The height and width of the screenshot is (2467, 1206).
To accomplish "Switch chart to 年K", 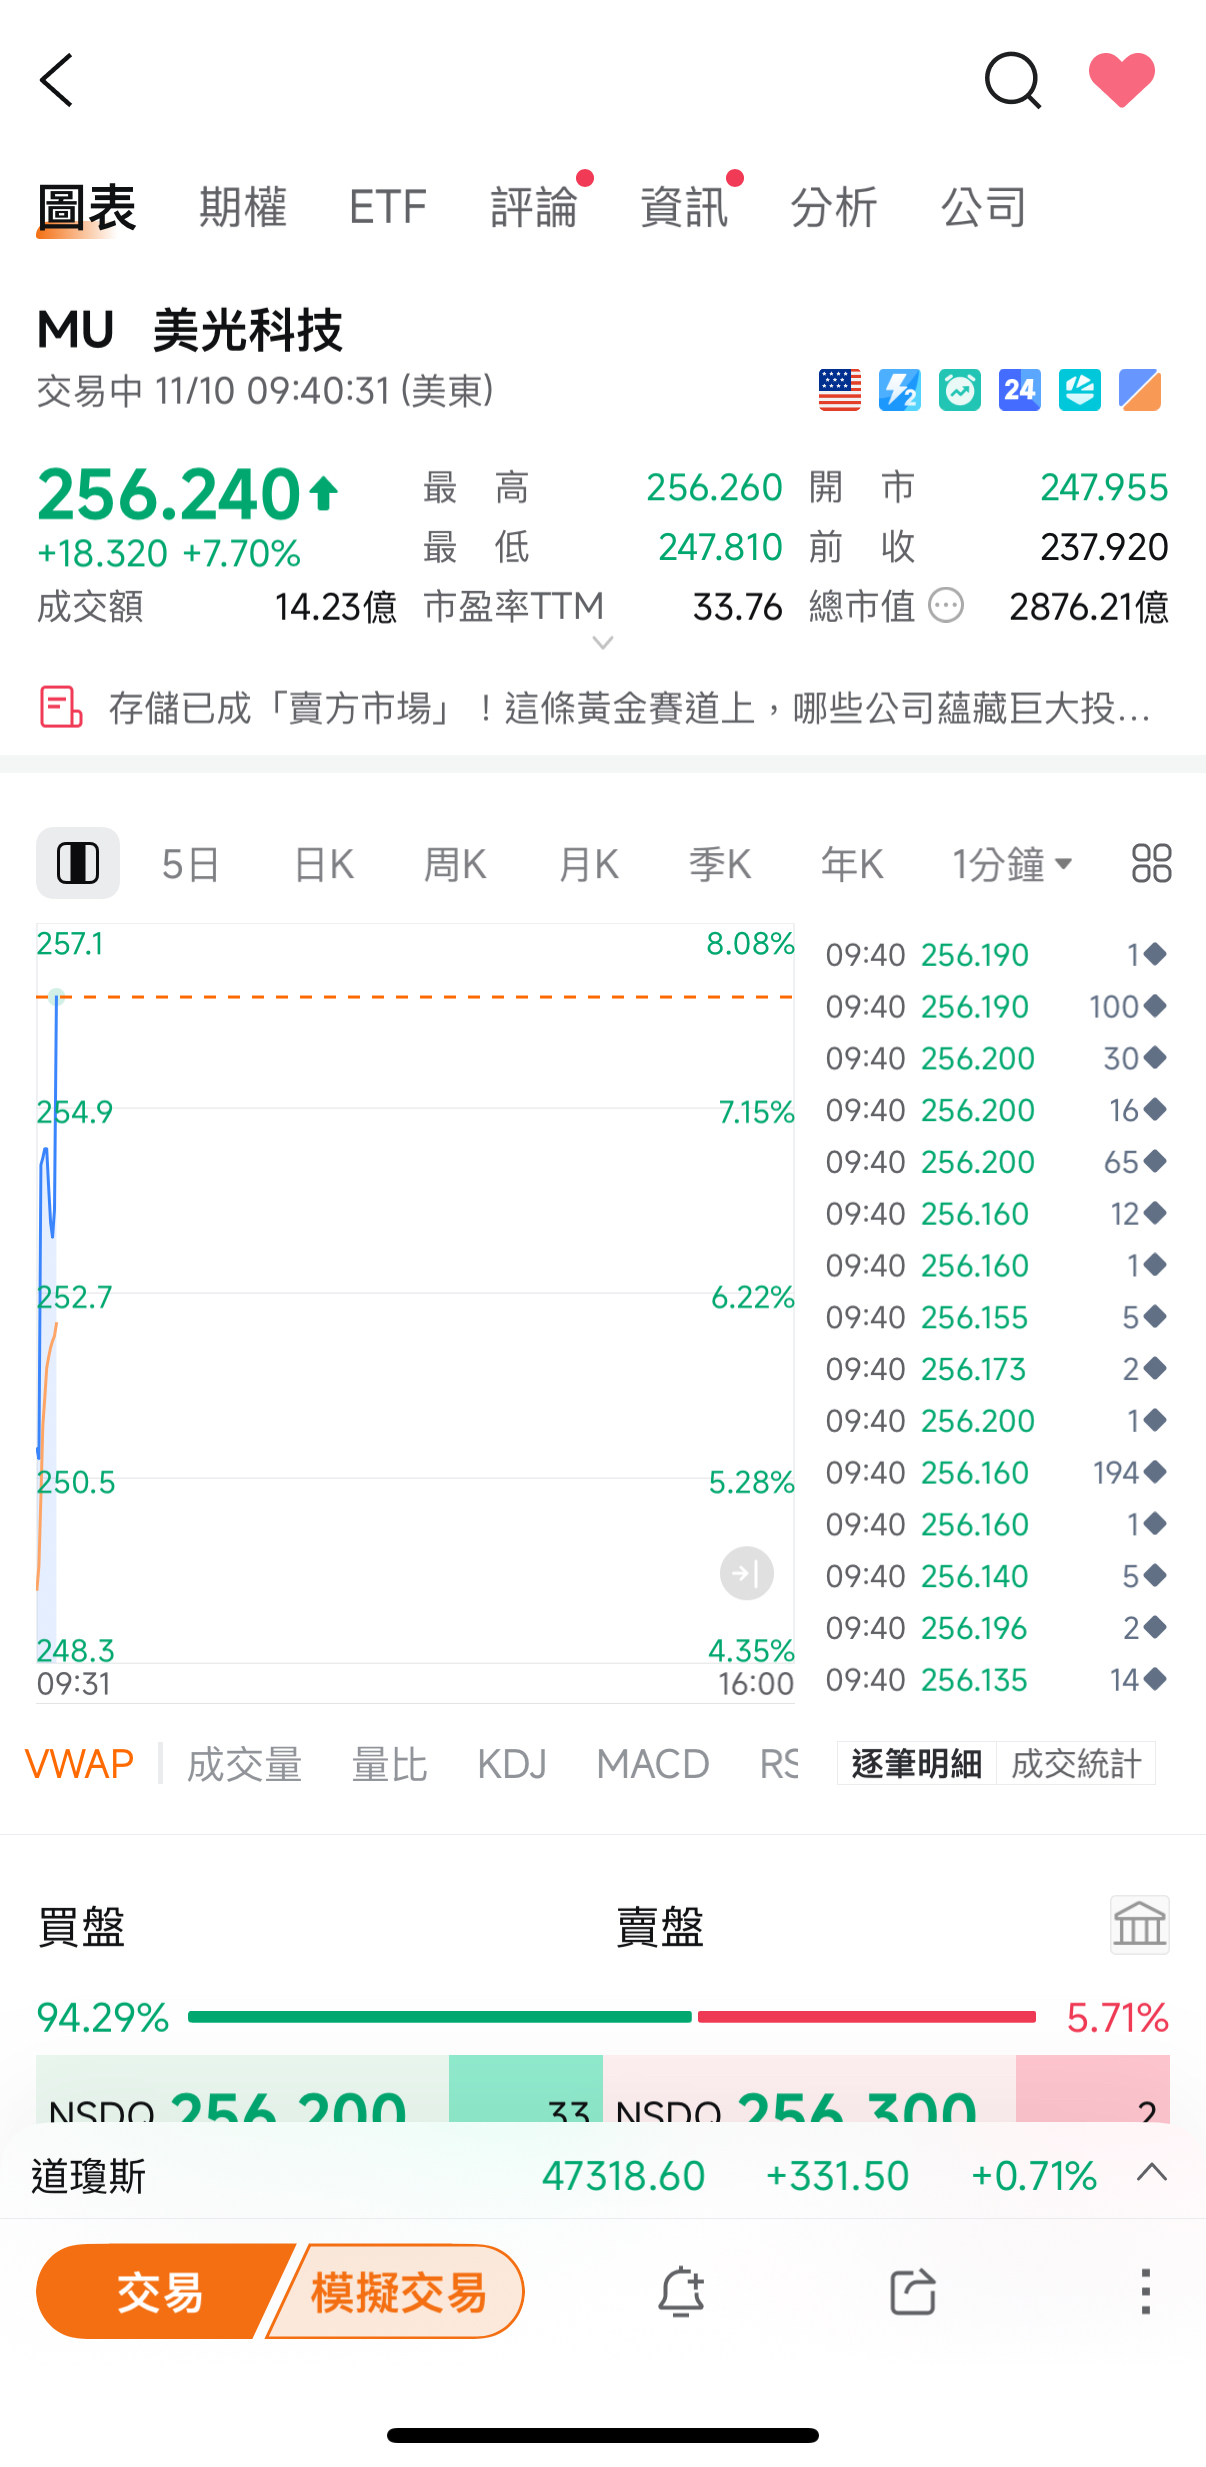I will click(852, 864).
